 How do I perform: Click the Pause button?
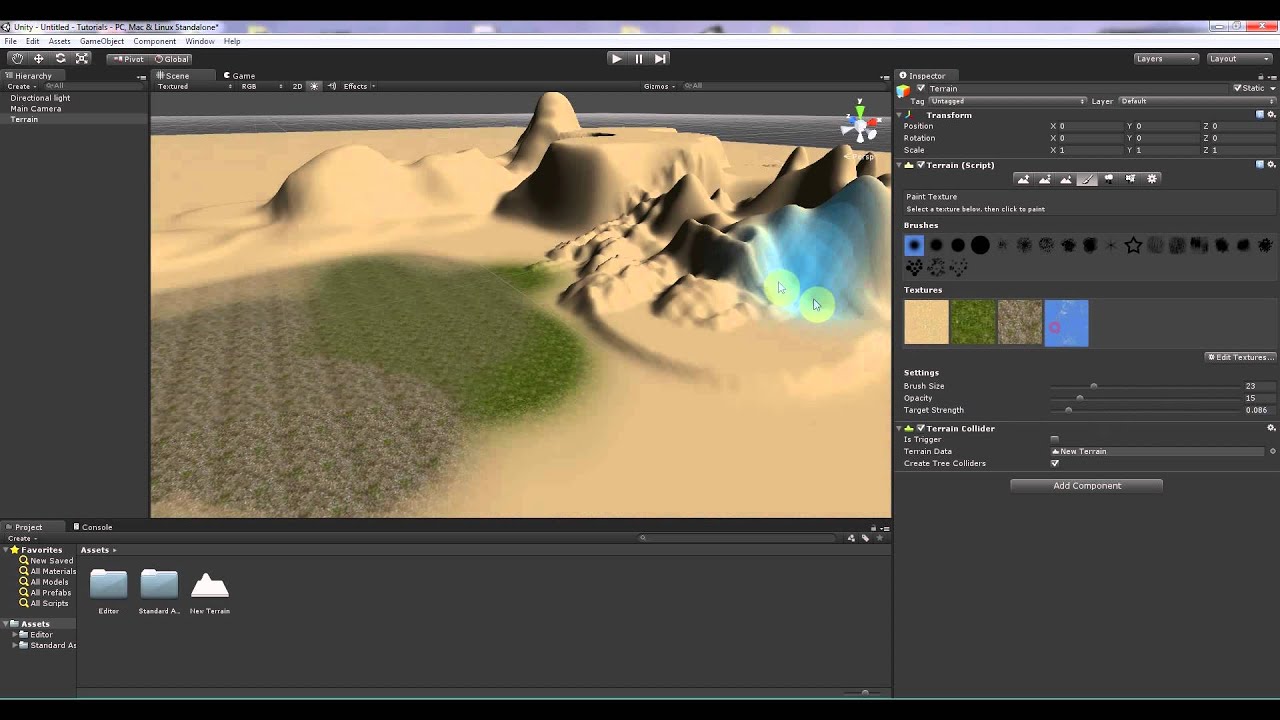[x=639, y=59]
